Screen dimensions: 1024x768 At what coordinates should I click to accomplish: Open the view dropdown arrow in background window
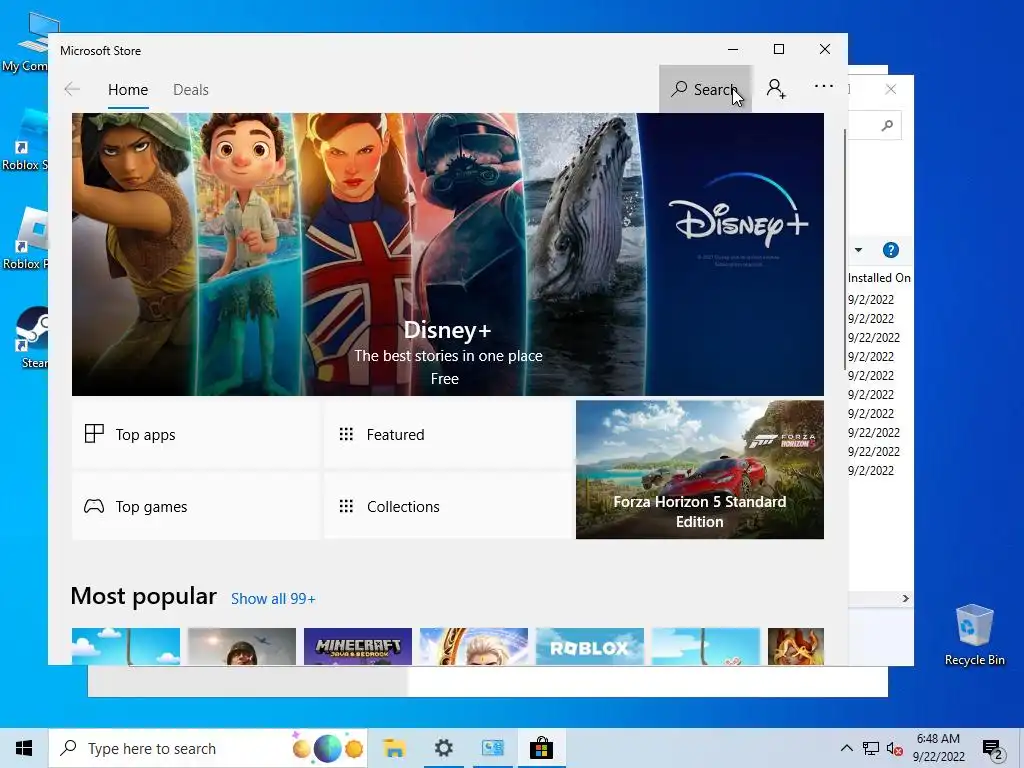click(x=859, y=250)
